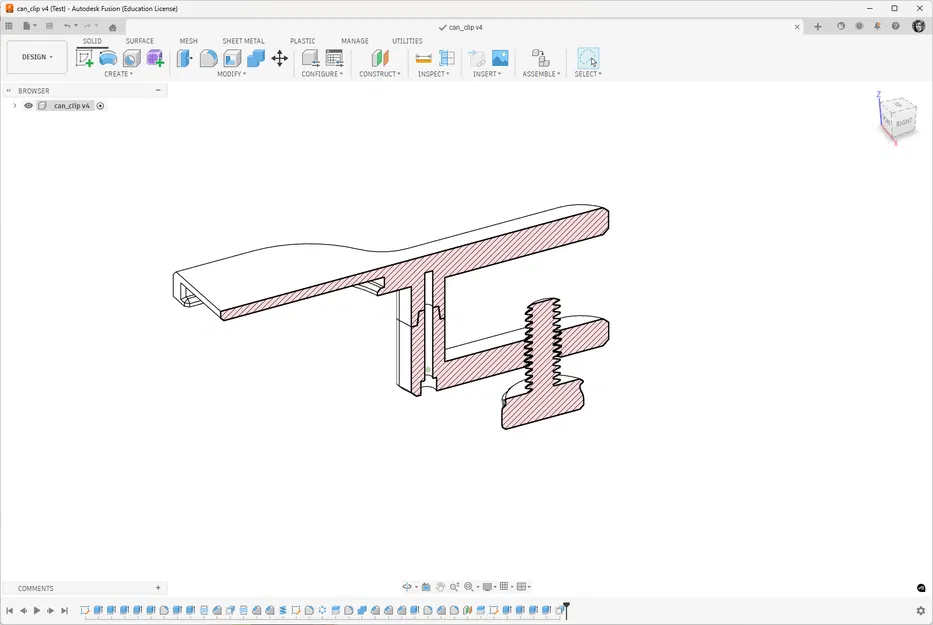Open the Create dropdown menu

(x=119, y=73)
